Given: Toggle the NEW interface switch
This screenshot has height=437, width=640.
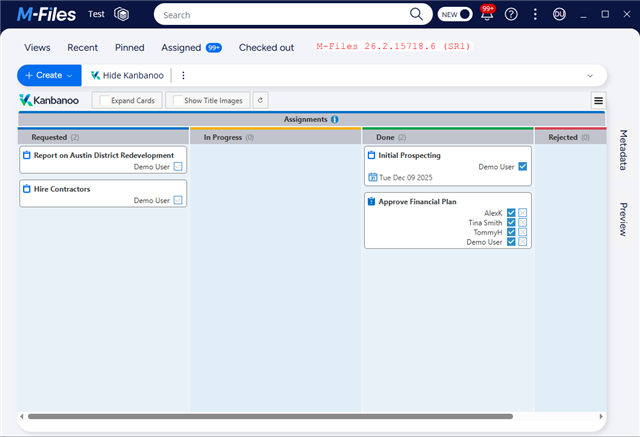Looking at the screenshot, I should coord(455,15).
